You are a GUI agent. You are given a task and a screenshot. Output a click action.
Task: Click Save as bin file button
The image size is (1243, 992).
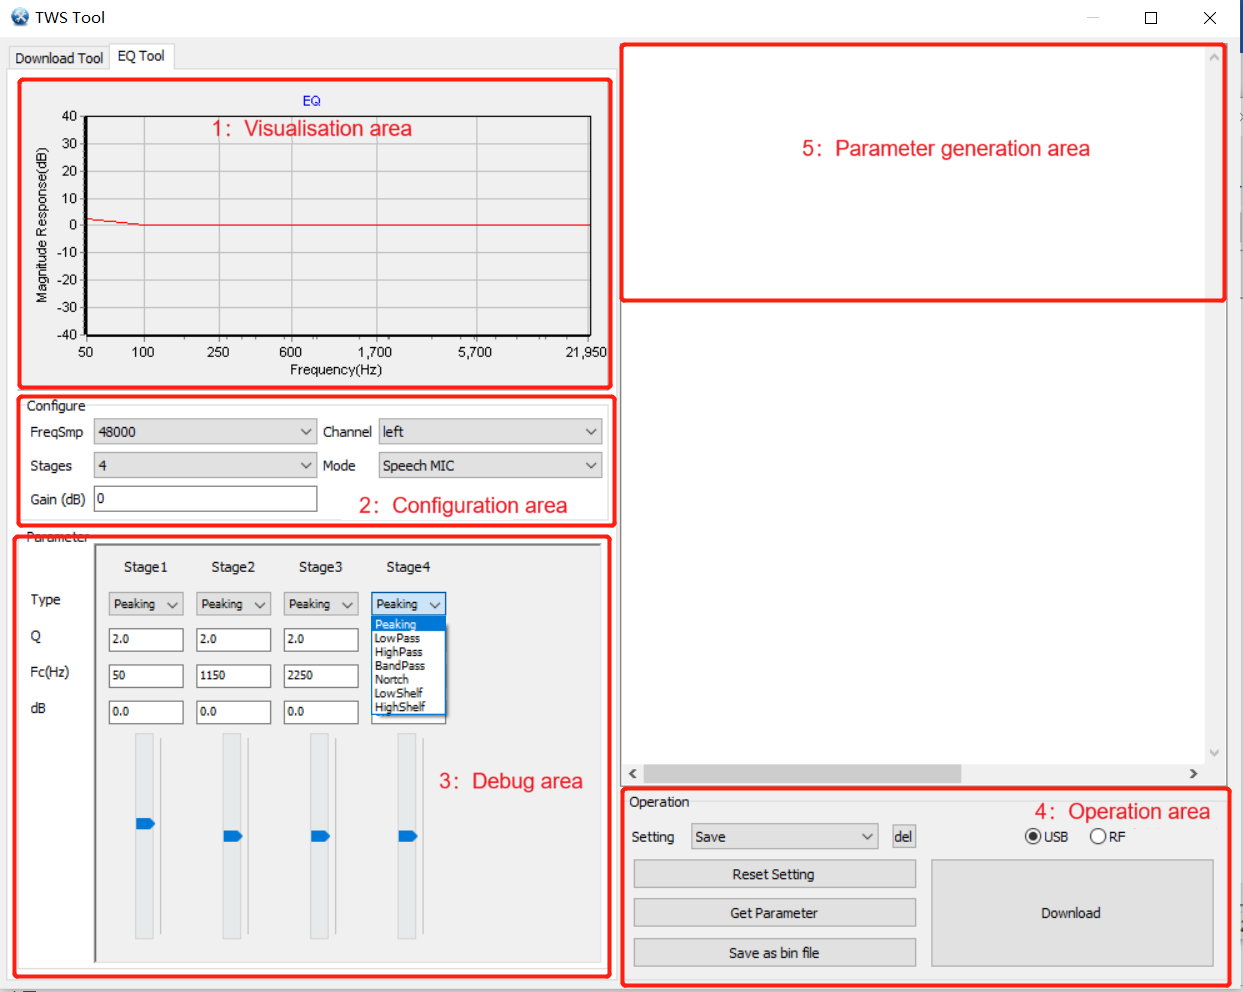tap(774, 953)
